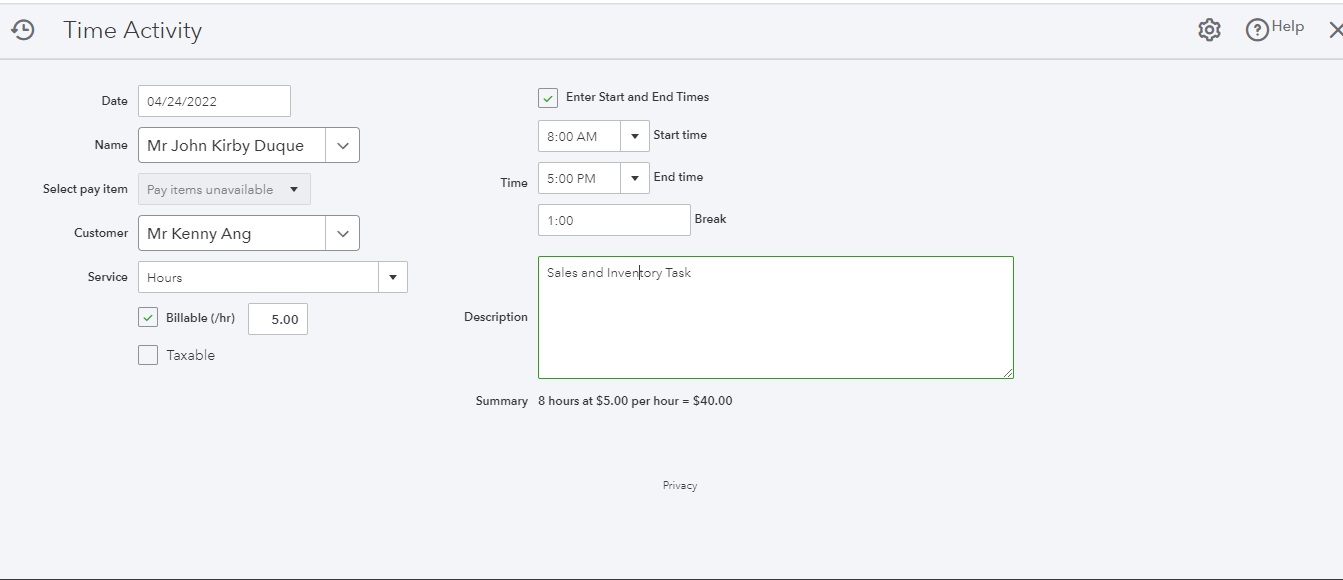The width and height of the screenshot is (1343, 580).
Task: Click the Service field showing Hours
Action: [x=258, y=277]
